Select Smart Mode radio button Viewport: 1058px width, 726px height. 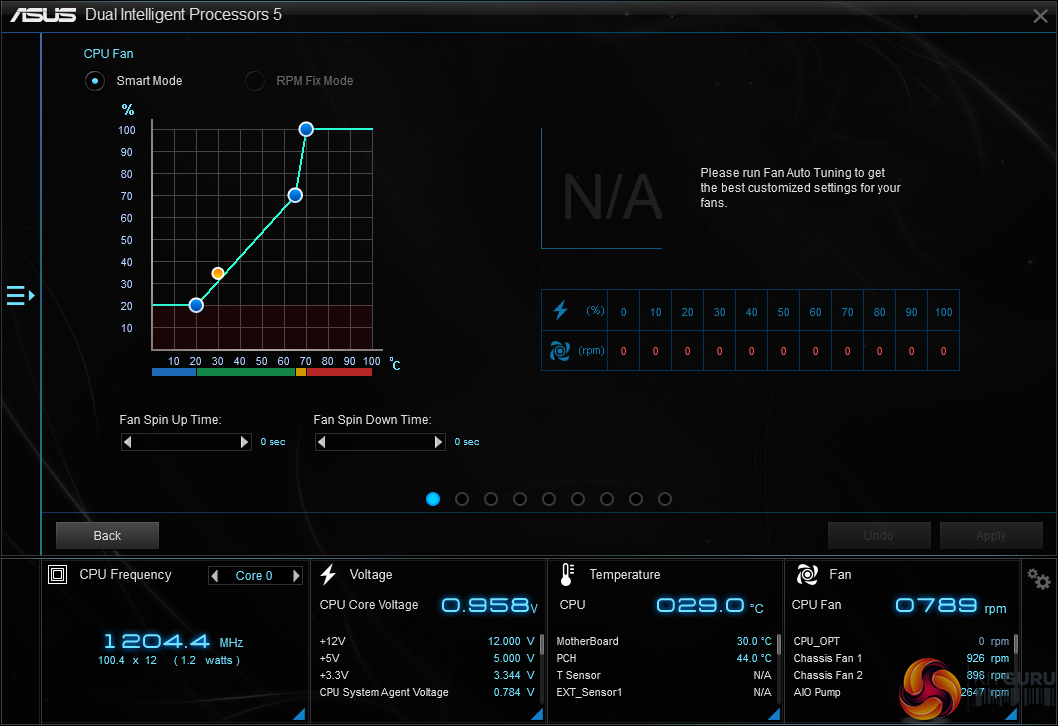pyautogui.click(x=95, y=81)
